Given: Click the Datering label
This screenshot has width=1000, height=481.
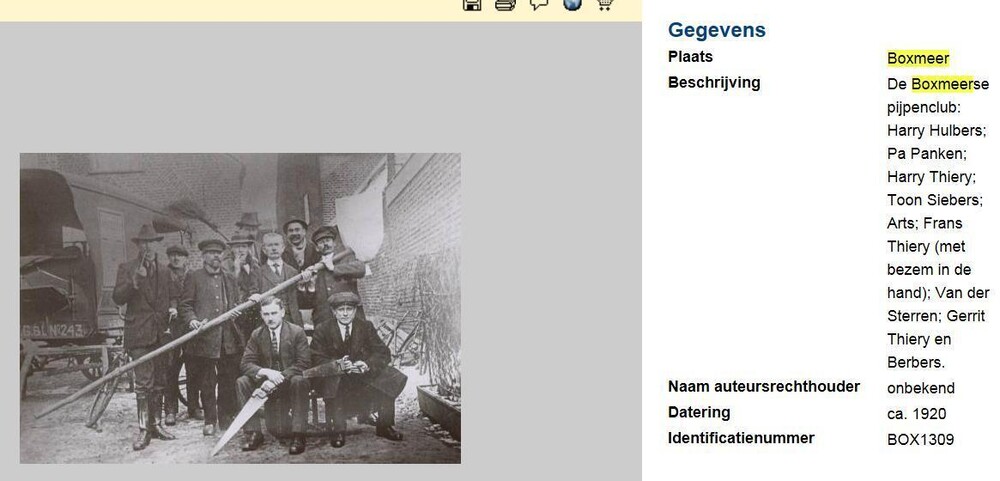Looking at the screenshot, I should tap(699, 413).
